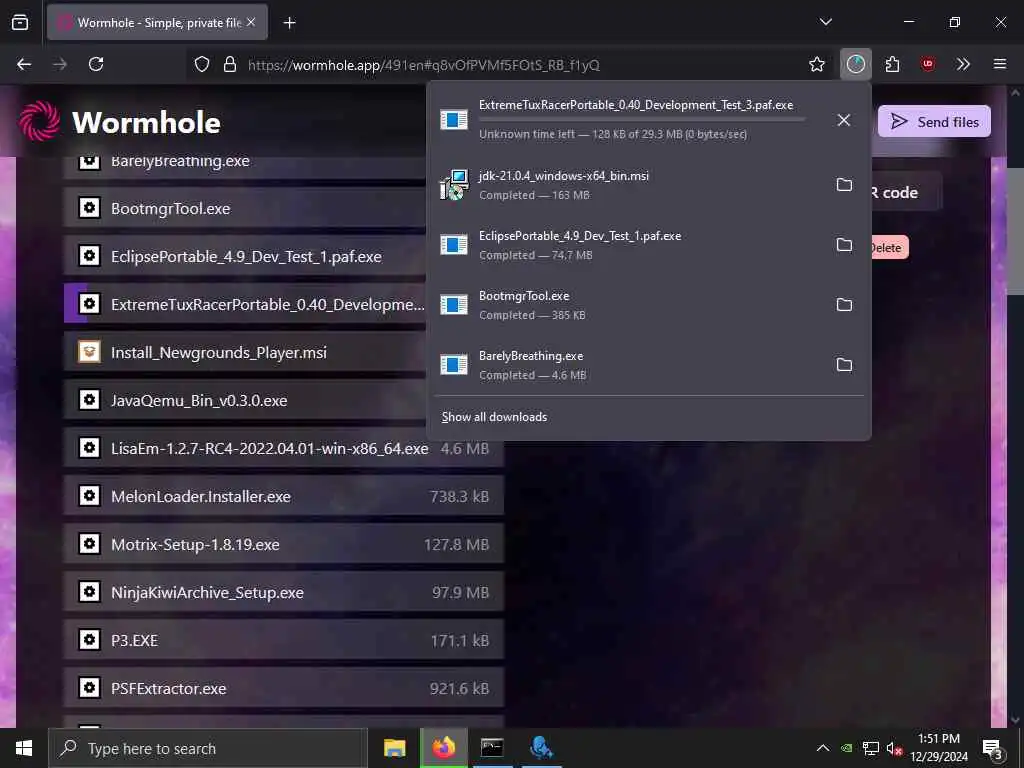Image resolution: width=1024 pixels, height=768 pixels.
Task: Show hidden system tray icons
Action: tap(823, 748)
